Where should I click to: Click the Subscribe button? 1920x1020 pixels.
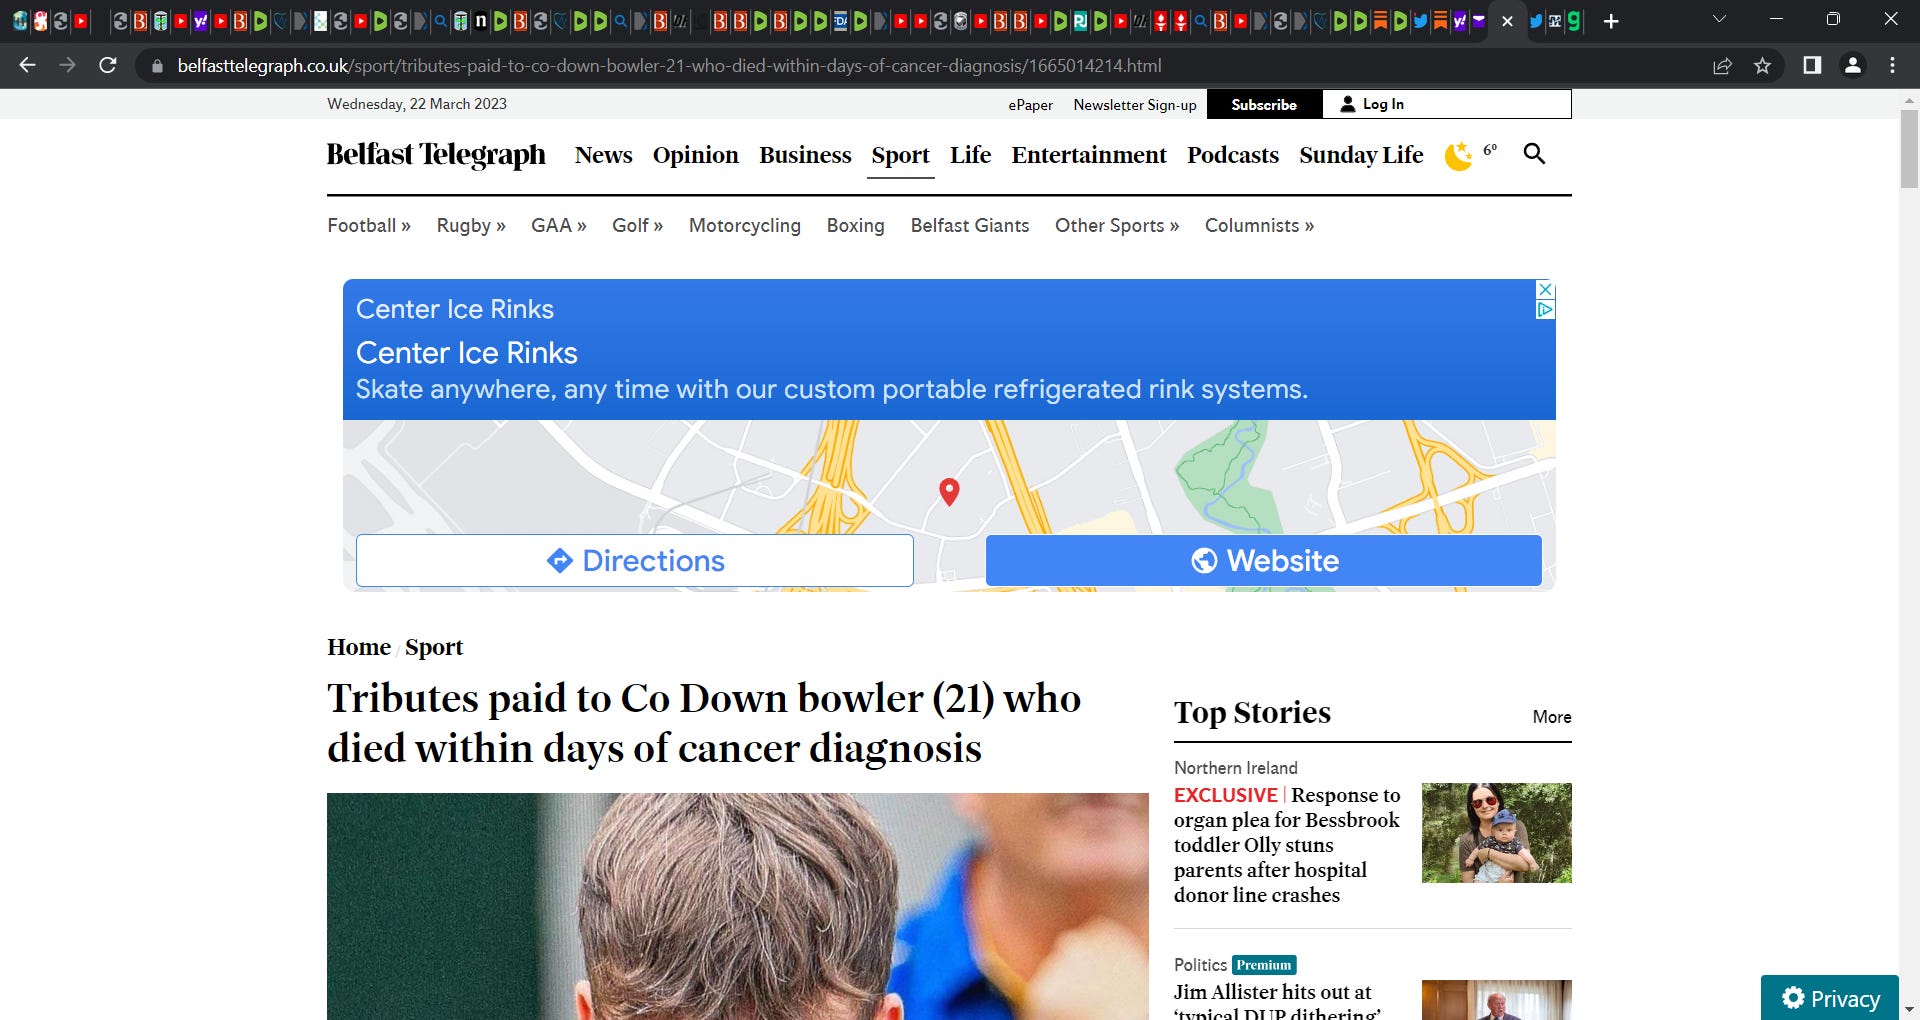point(1264,104)
